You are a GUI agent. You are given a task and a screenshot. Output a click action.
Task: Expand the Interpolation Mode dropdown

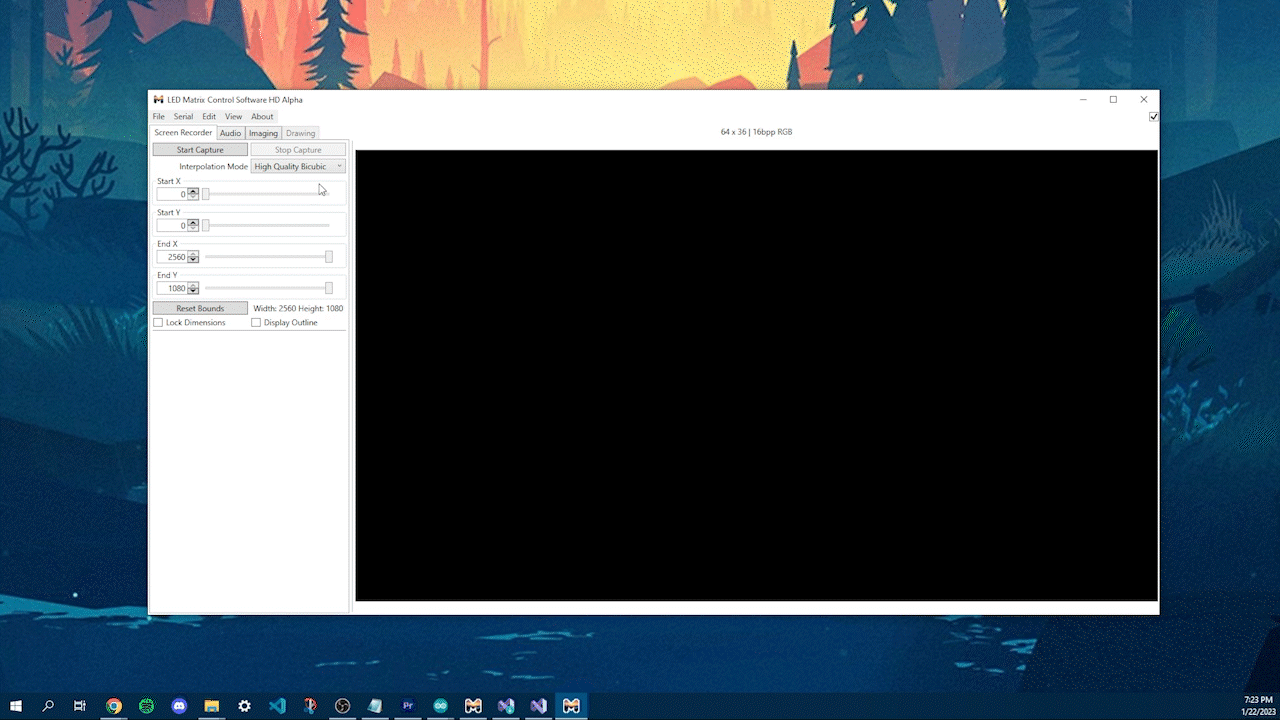pos(298,166)
